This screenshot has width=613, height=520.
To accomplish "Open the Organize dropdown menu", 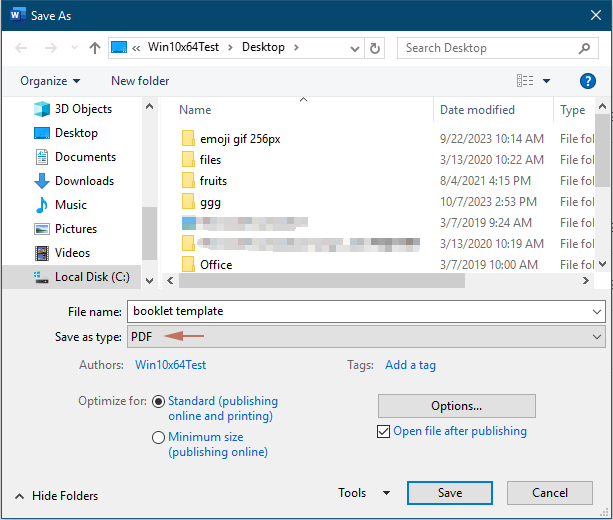I will tap(49, 81).
